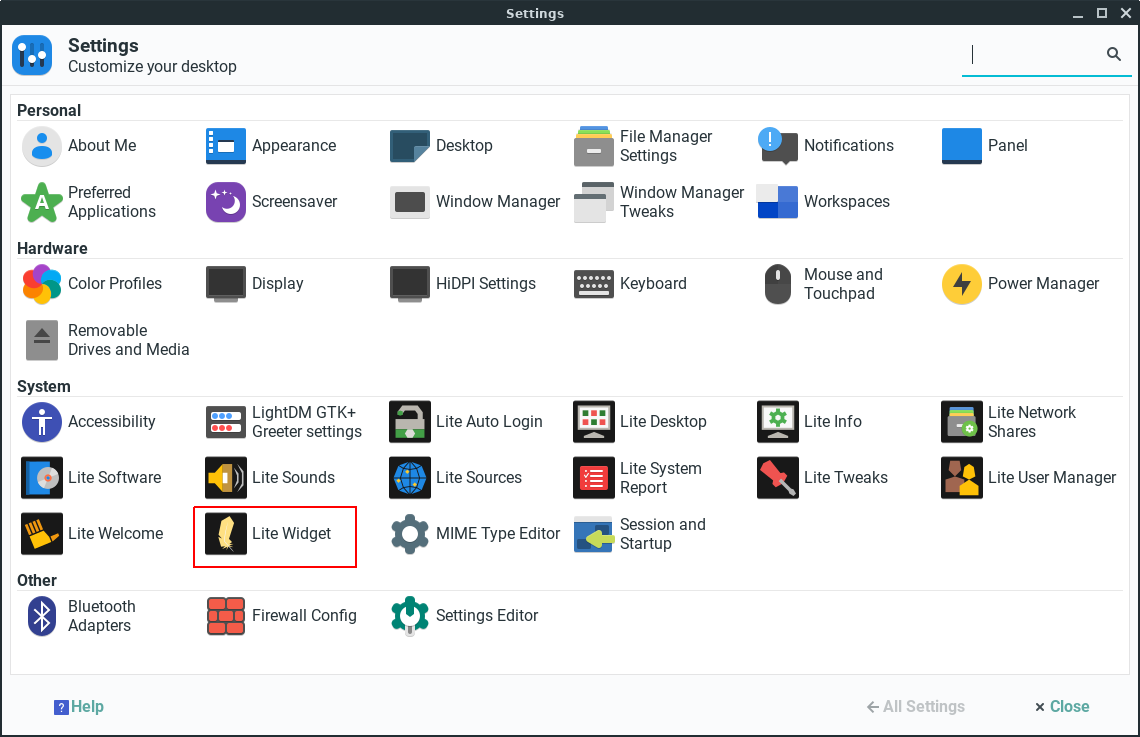Open the Lite Desktop settings

663,421
